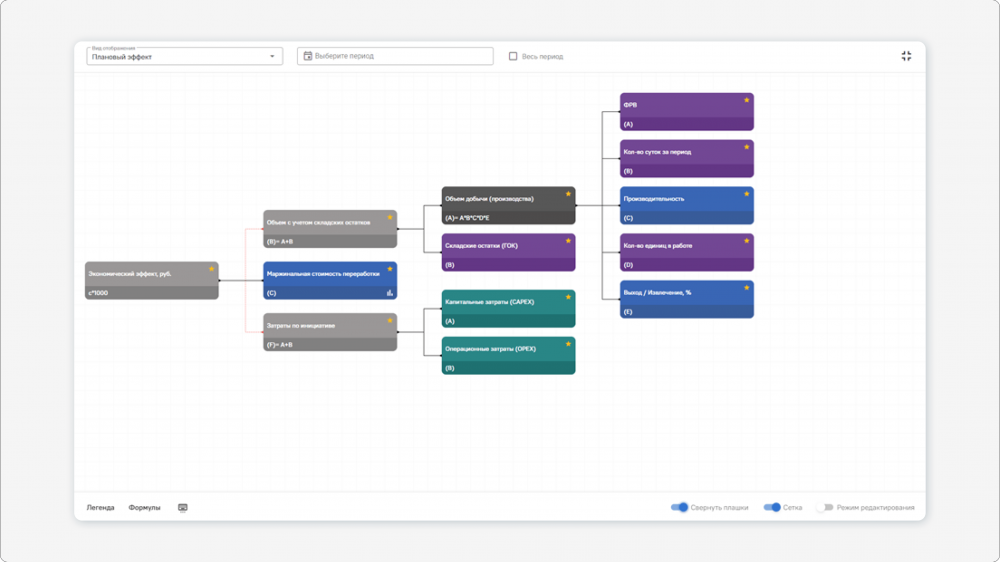
Task: Select the Объем добычи (производства) node
Action: click(x=508, y=205)
